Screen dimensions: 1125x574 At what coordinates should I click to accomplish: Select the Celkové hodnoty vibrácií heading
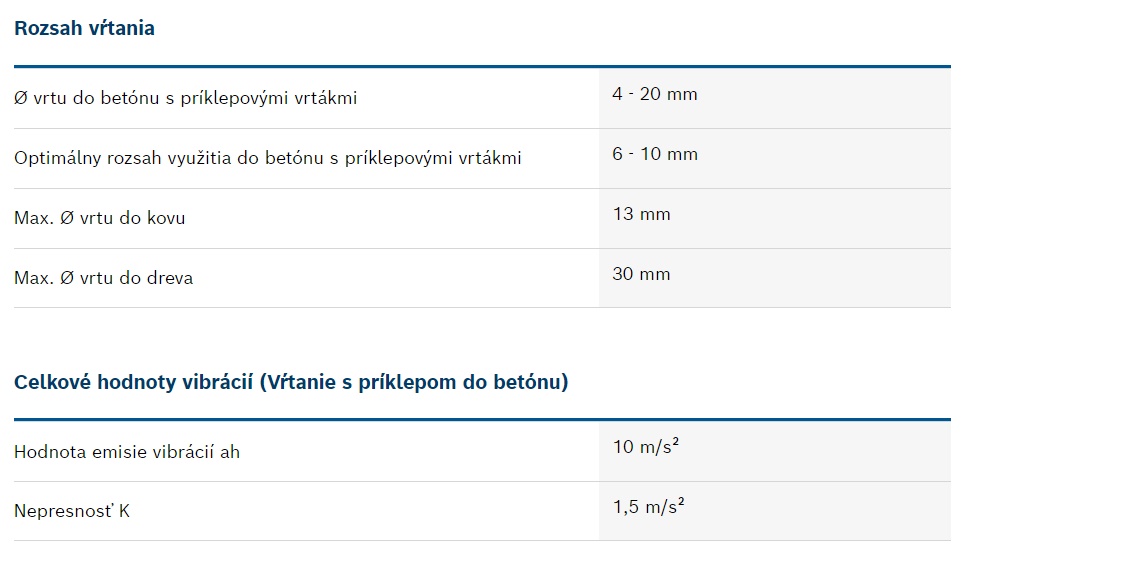[291, 382]
